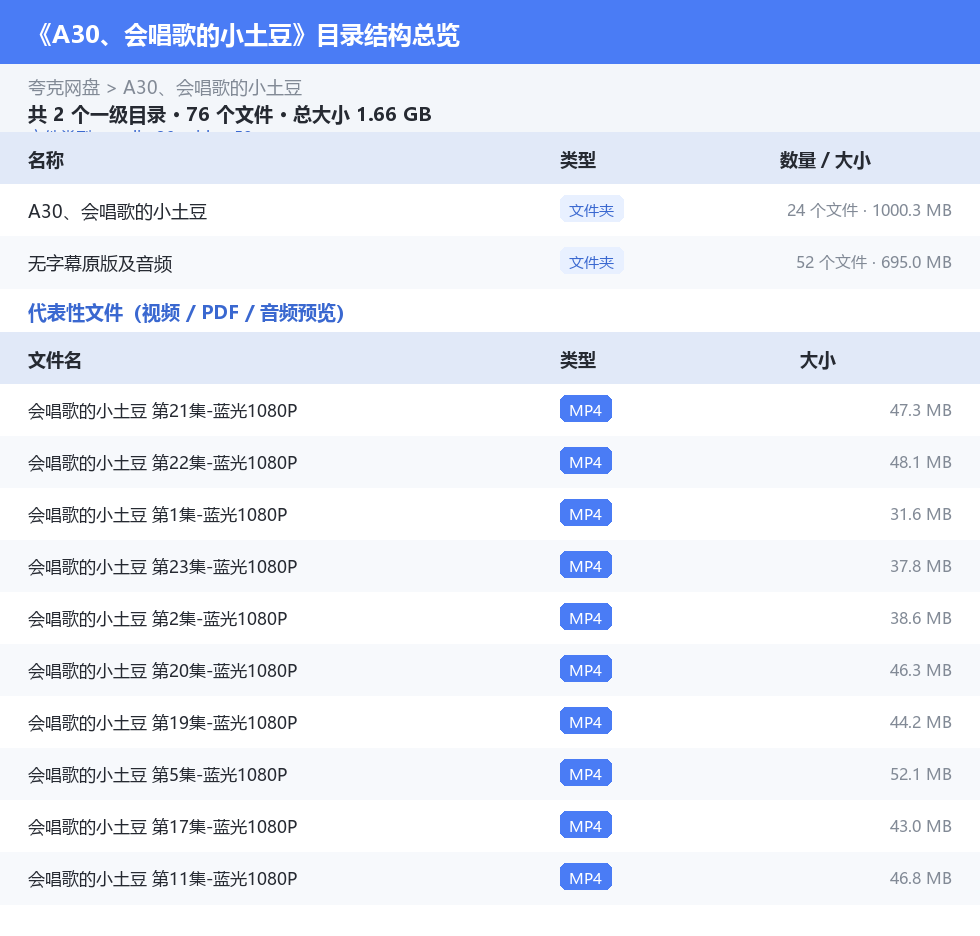Click the 名称 column header
This screenshot has width=980, height=936.
coord(46,160)
